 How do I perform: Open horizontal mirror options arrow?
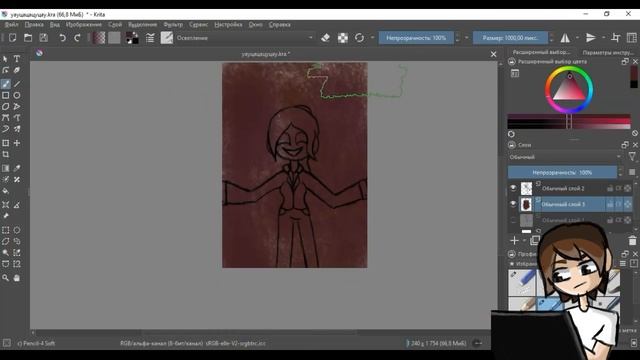[x=577, y=38]
